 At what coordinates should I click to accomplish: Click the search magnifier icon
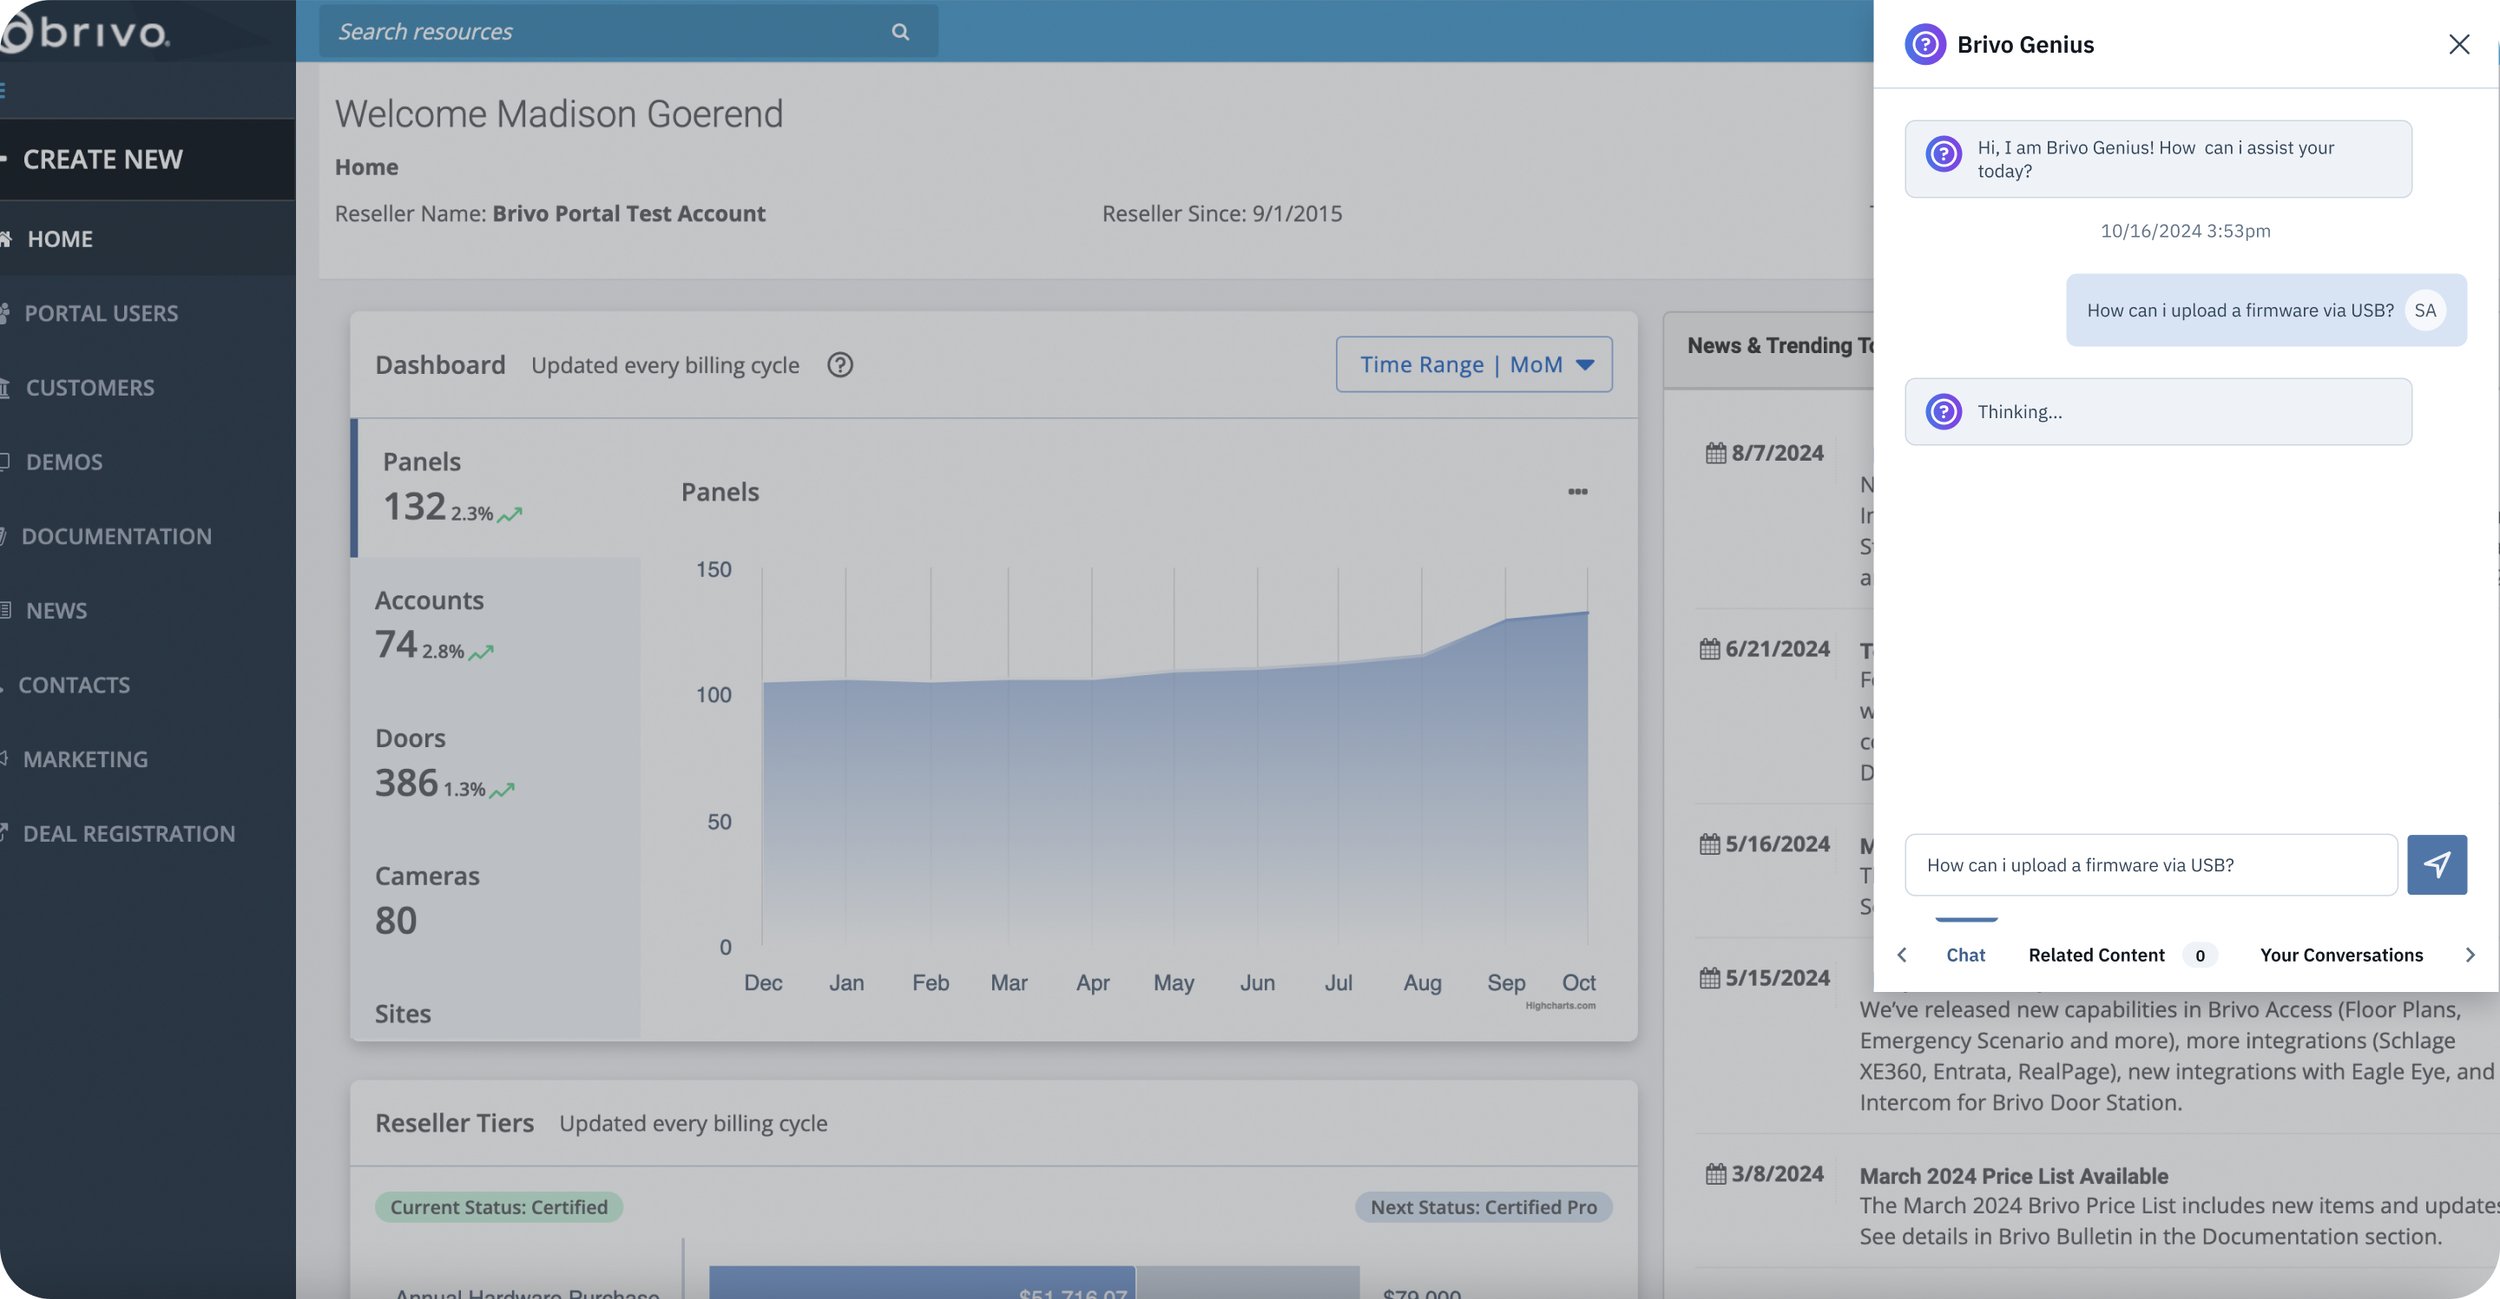(900, 32)
